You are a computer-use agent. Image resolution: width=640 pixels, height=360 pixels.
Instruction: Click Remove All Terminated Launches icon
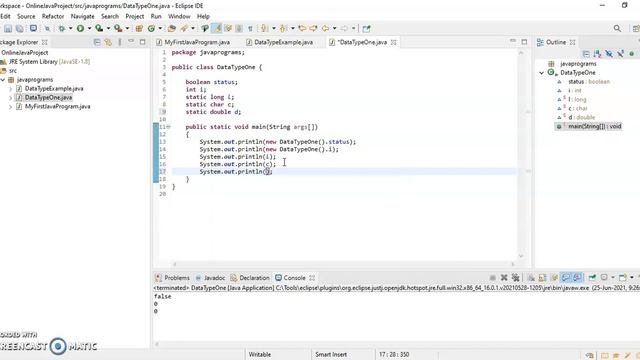tap(516, 278)
